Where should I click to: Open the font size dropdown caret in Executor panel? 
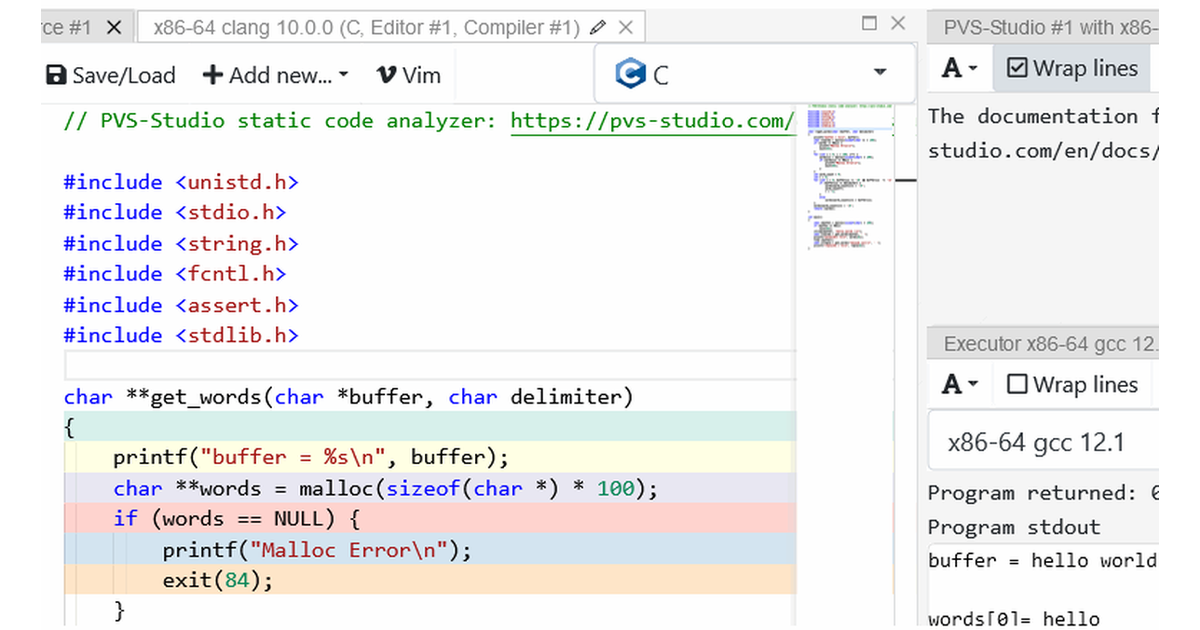point(971,384)
